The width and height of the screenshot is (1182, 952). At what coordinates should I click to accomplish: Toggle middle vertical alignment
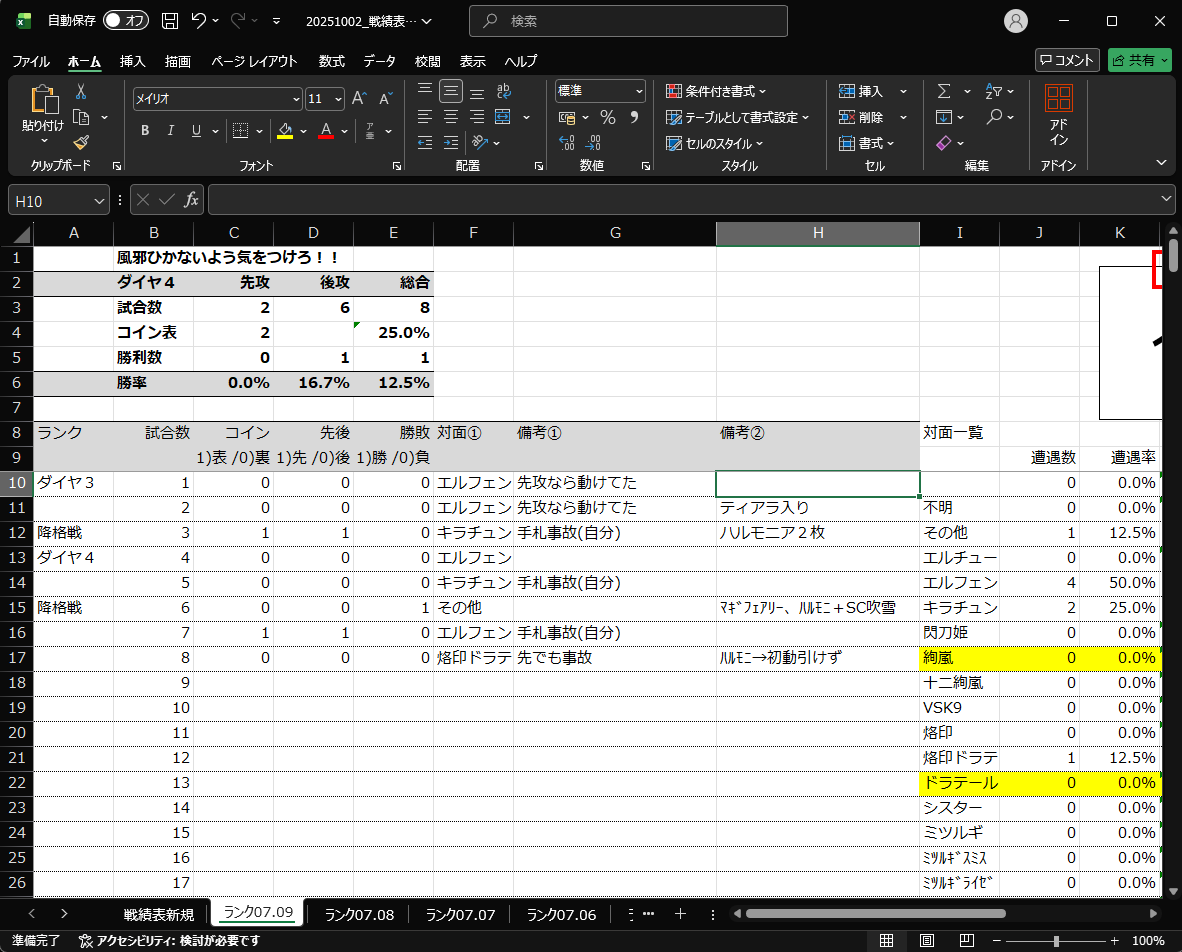(x=451, y=92)
